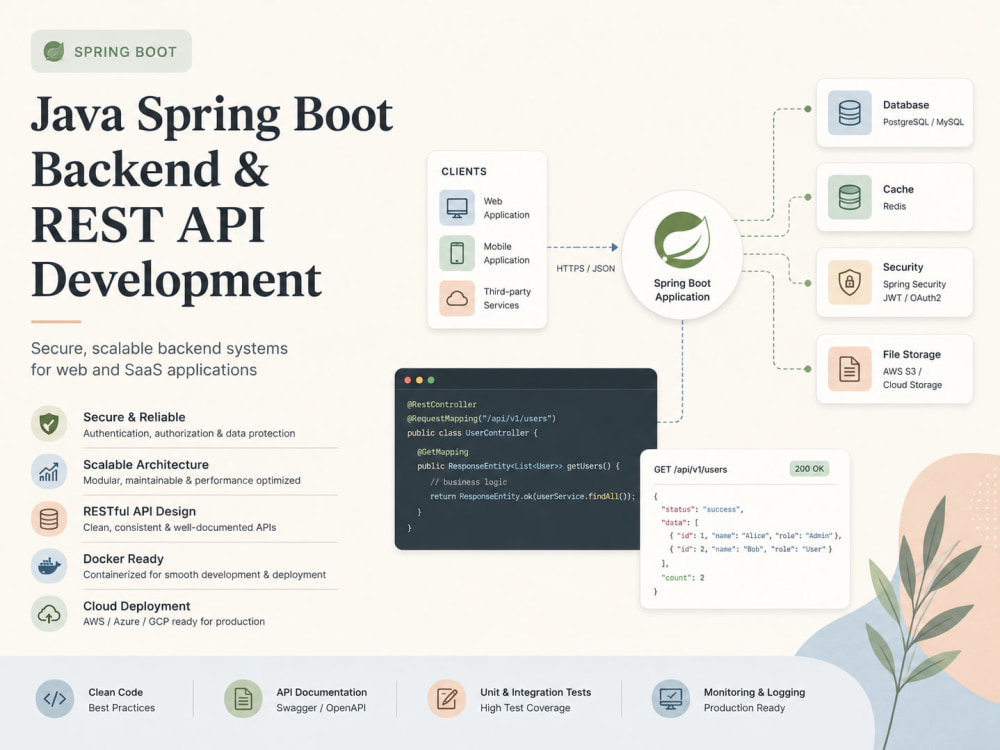Click the JWT / OAuth2 text
This screenshot has width=1000, height=750.
(x=911, y=298)
